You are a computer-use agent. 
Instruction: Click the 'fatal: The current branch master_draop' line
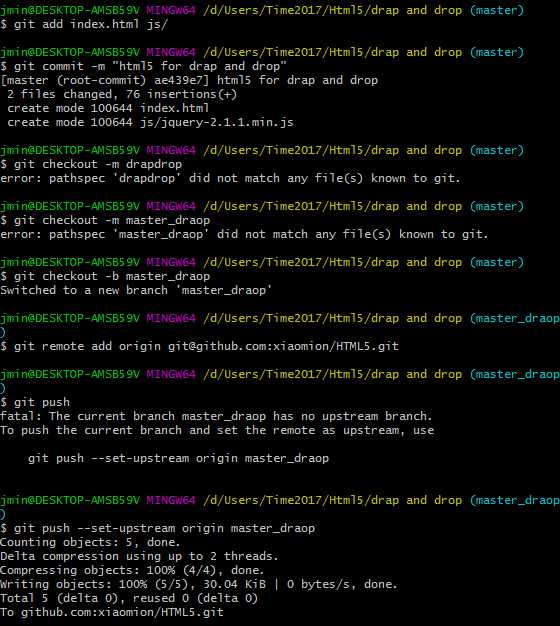pyautogui.click(x=216, y=416)
